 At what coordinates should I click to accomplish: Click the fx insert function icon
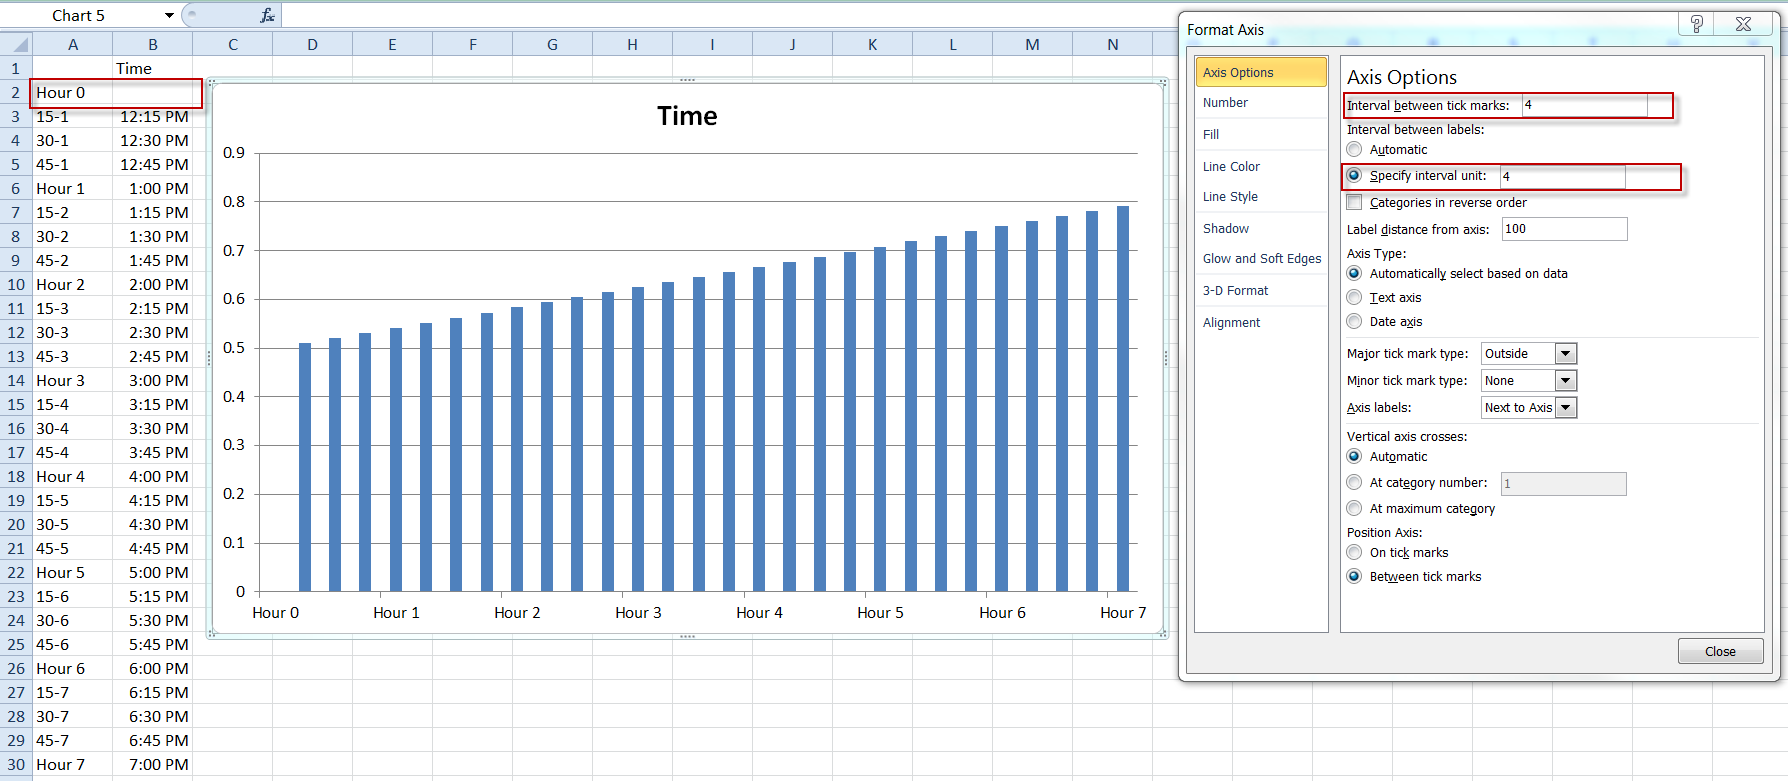pyautogui.click(x=267, y=15)
